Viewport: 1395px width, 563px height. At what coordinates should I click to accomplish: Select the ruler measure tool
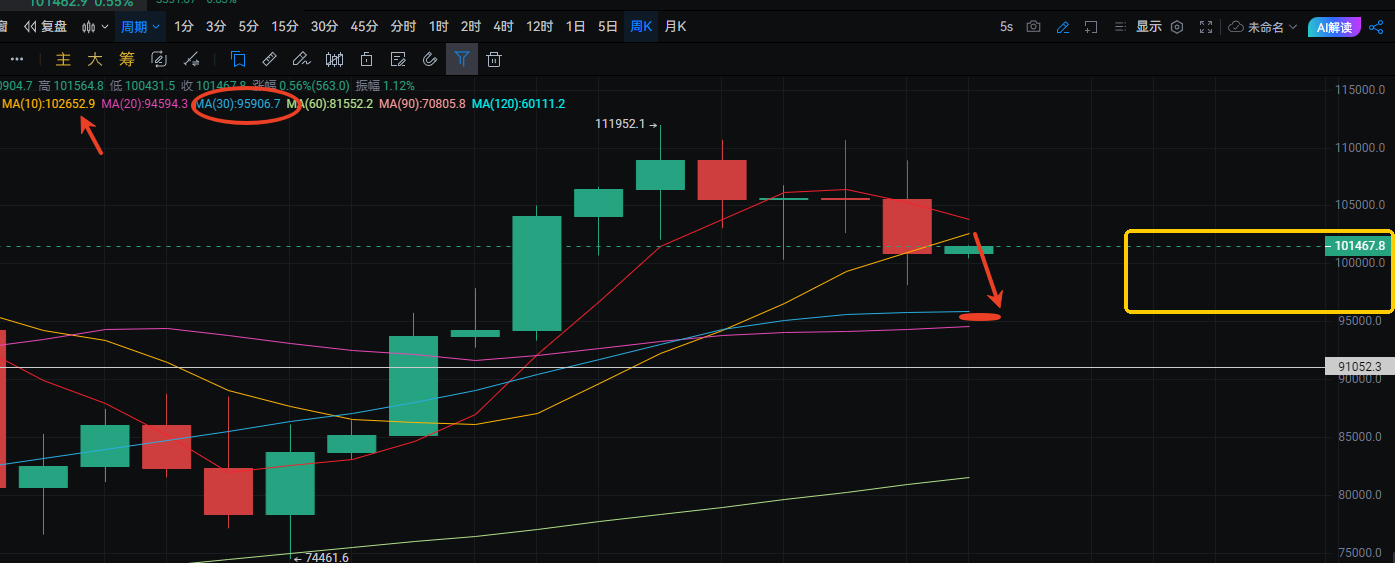(x=269, y=59)
